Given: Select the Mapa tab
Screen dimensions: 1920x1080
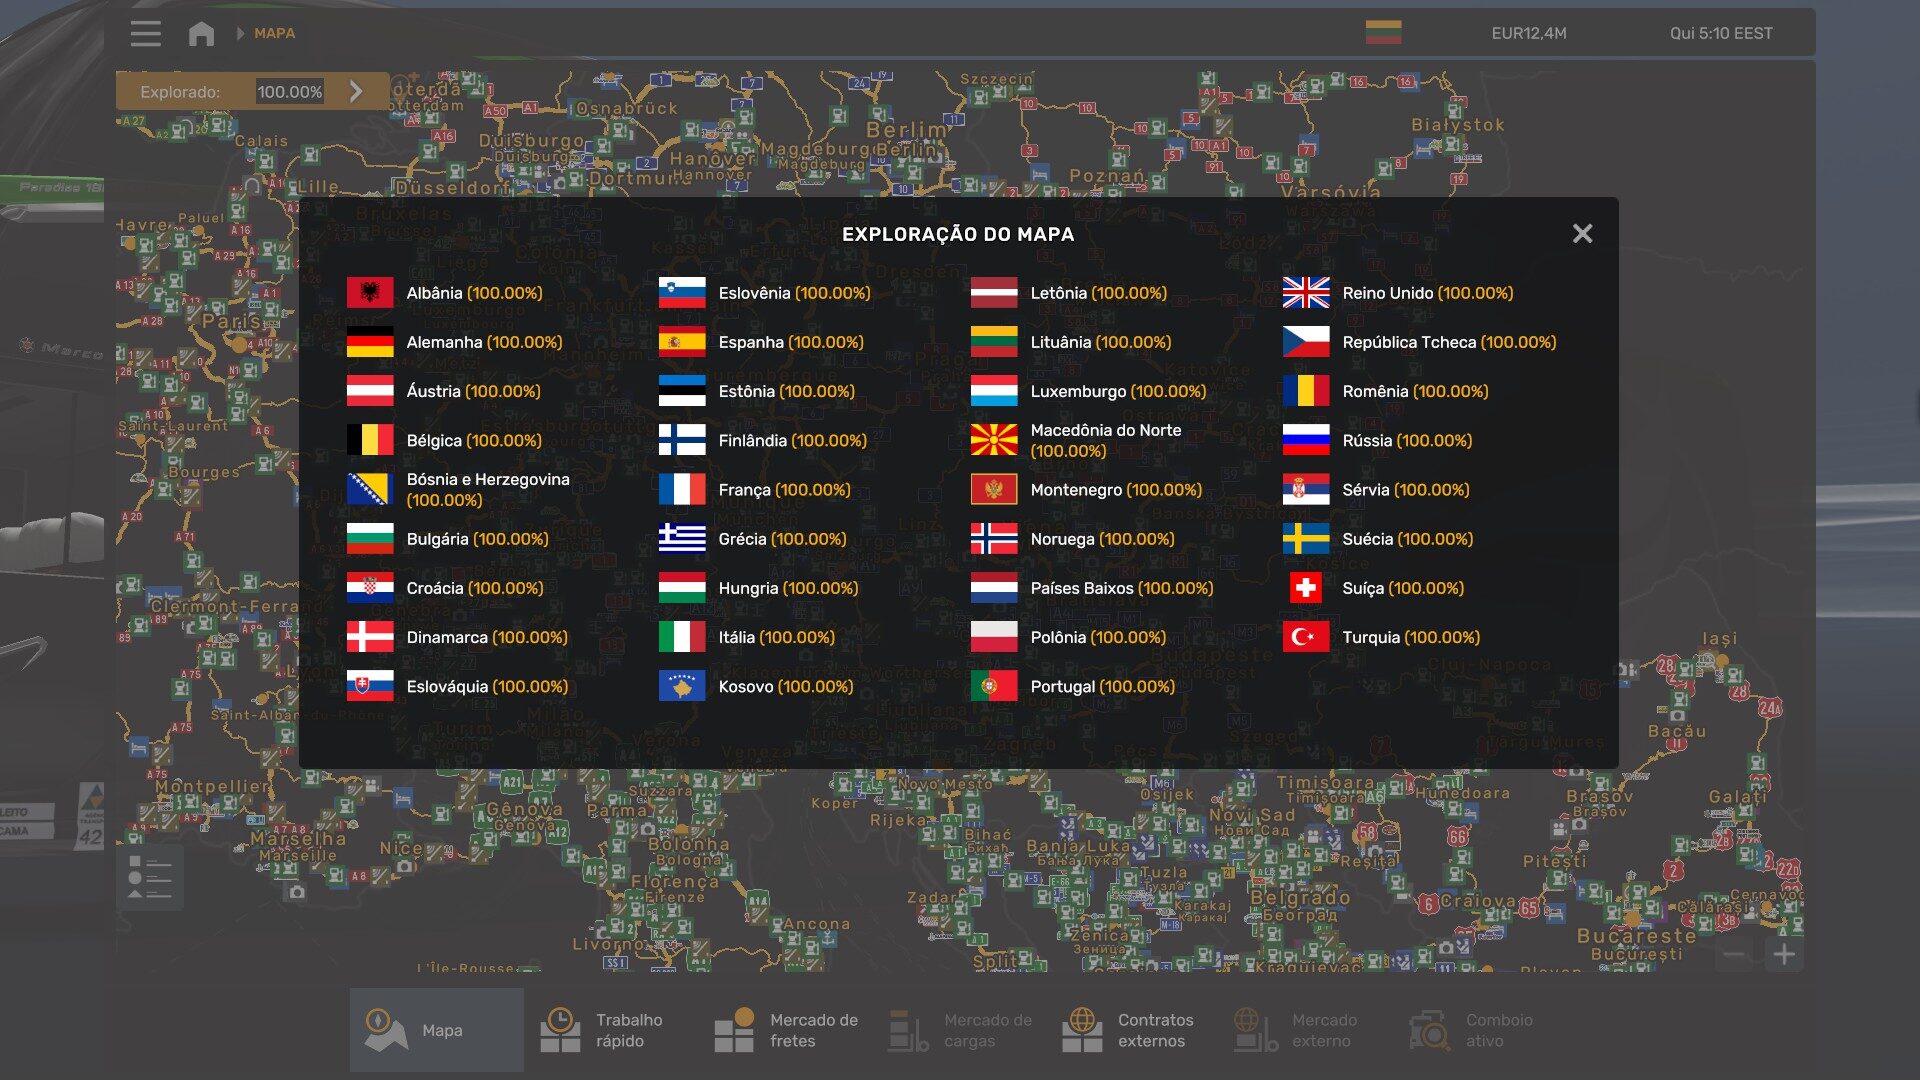Looking at the screenshot, I should (x=436, y=1030).
